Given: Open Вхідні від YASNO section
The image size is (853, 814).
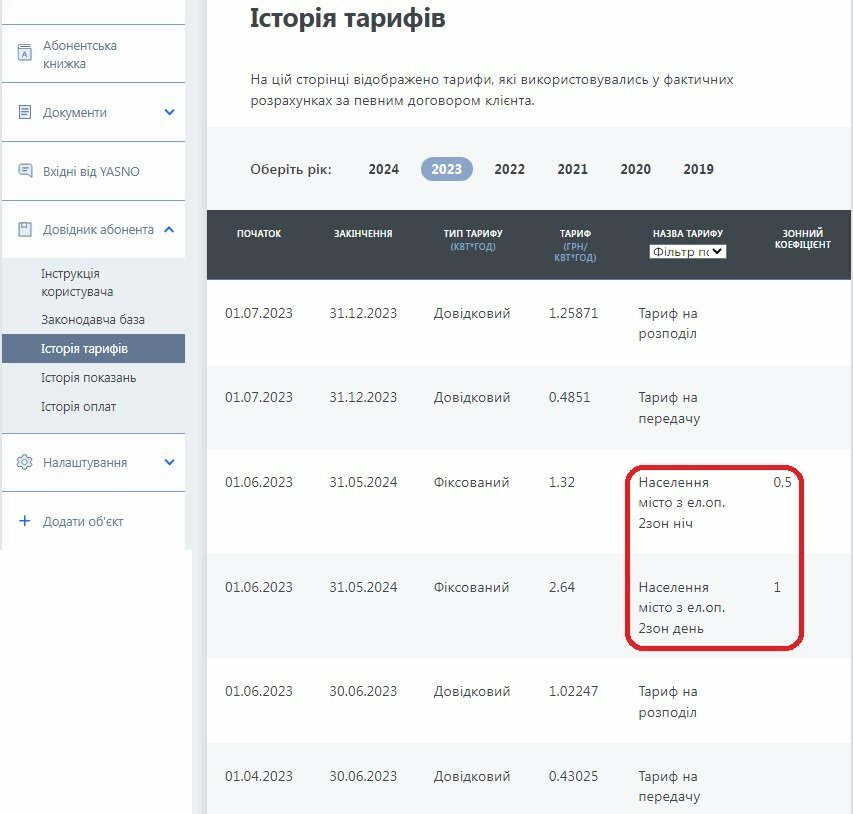Looking at the screenshot, I should pos(91,171).
